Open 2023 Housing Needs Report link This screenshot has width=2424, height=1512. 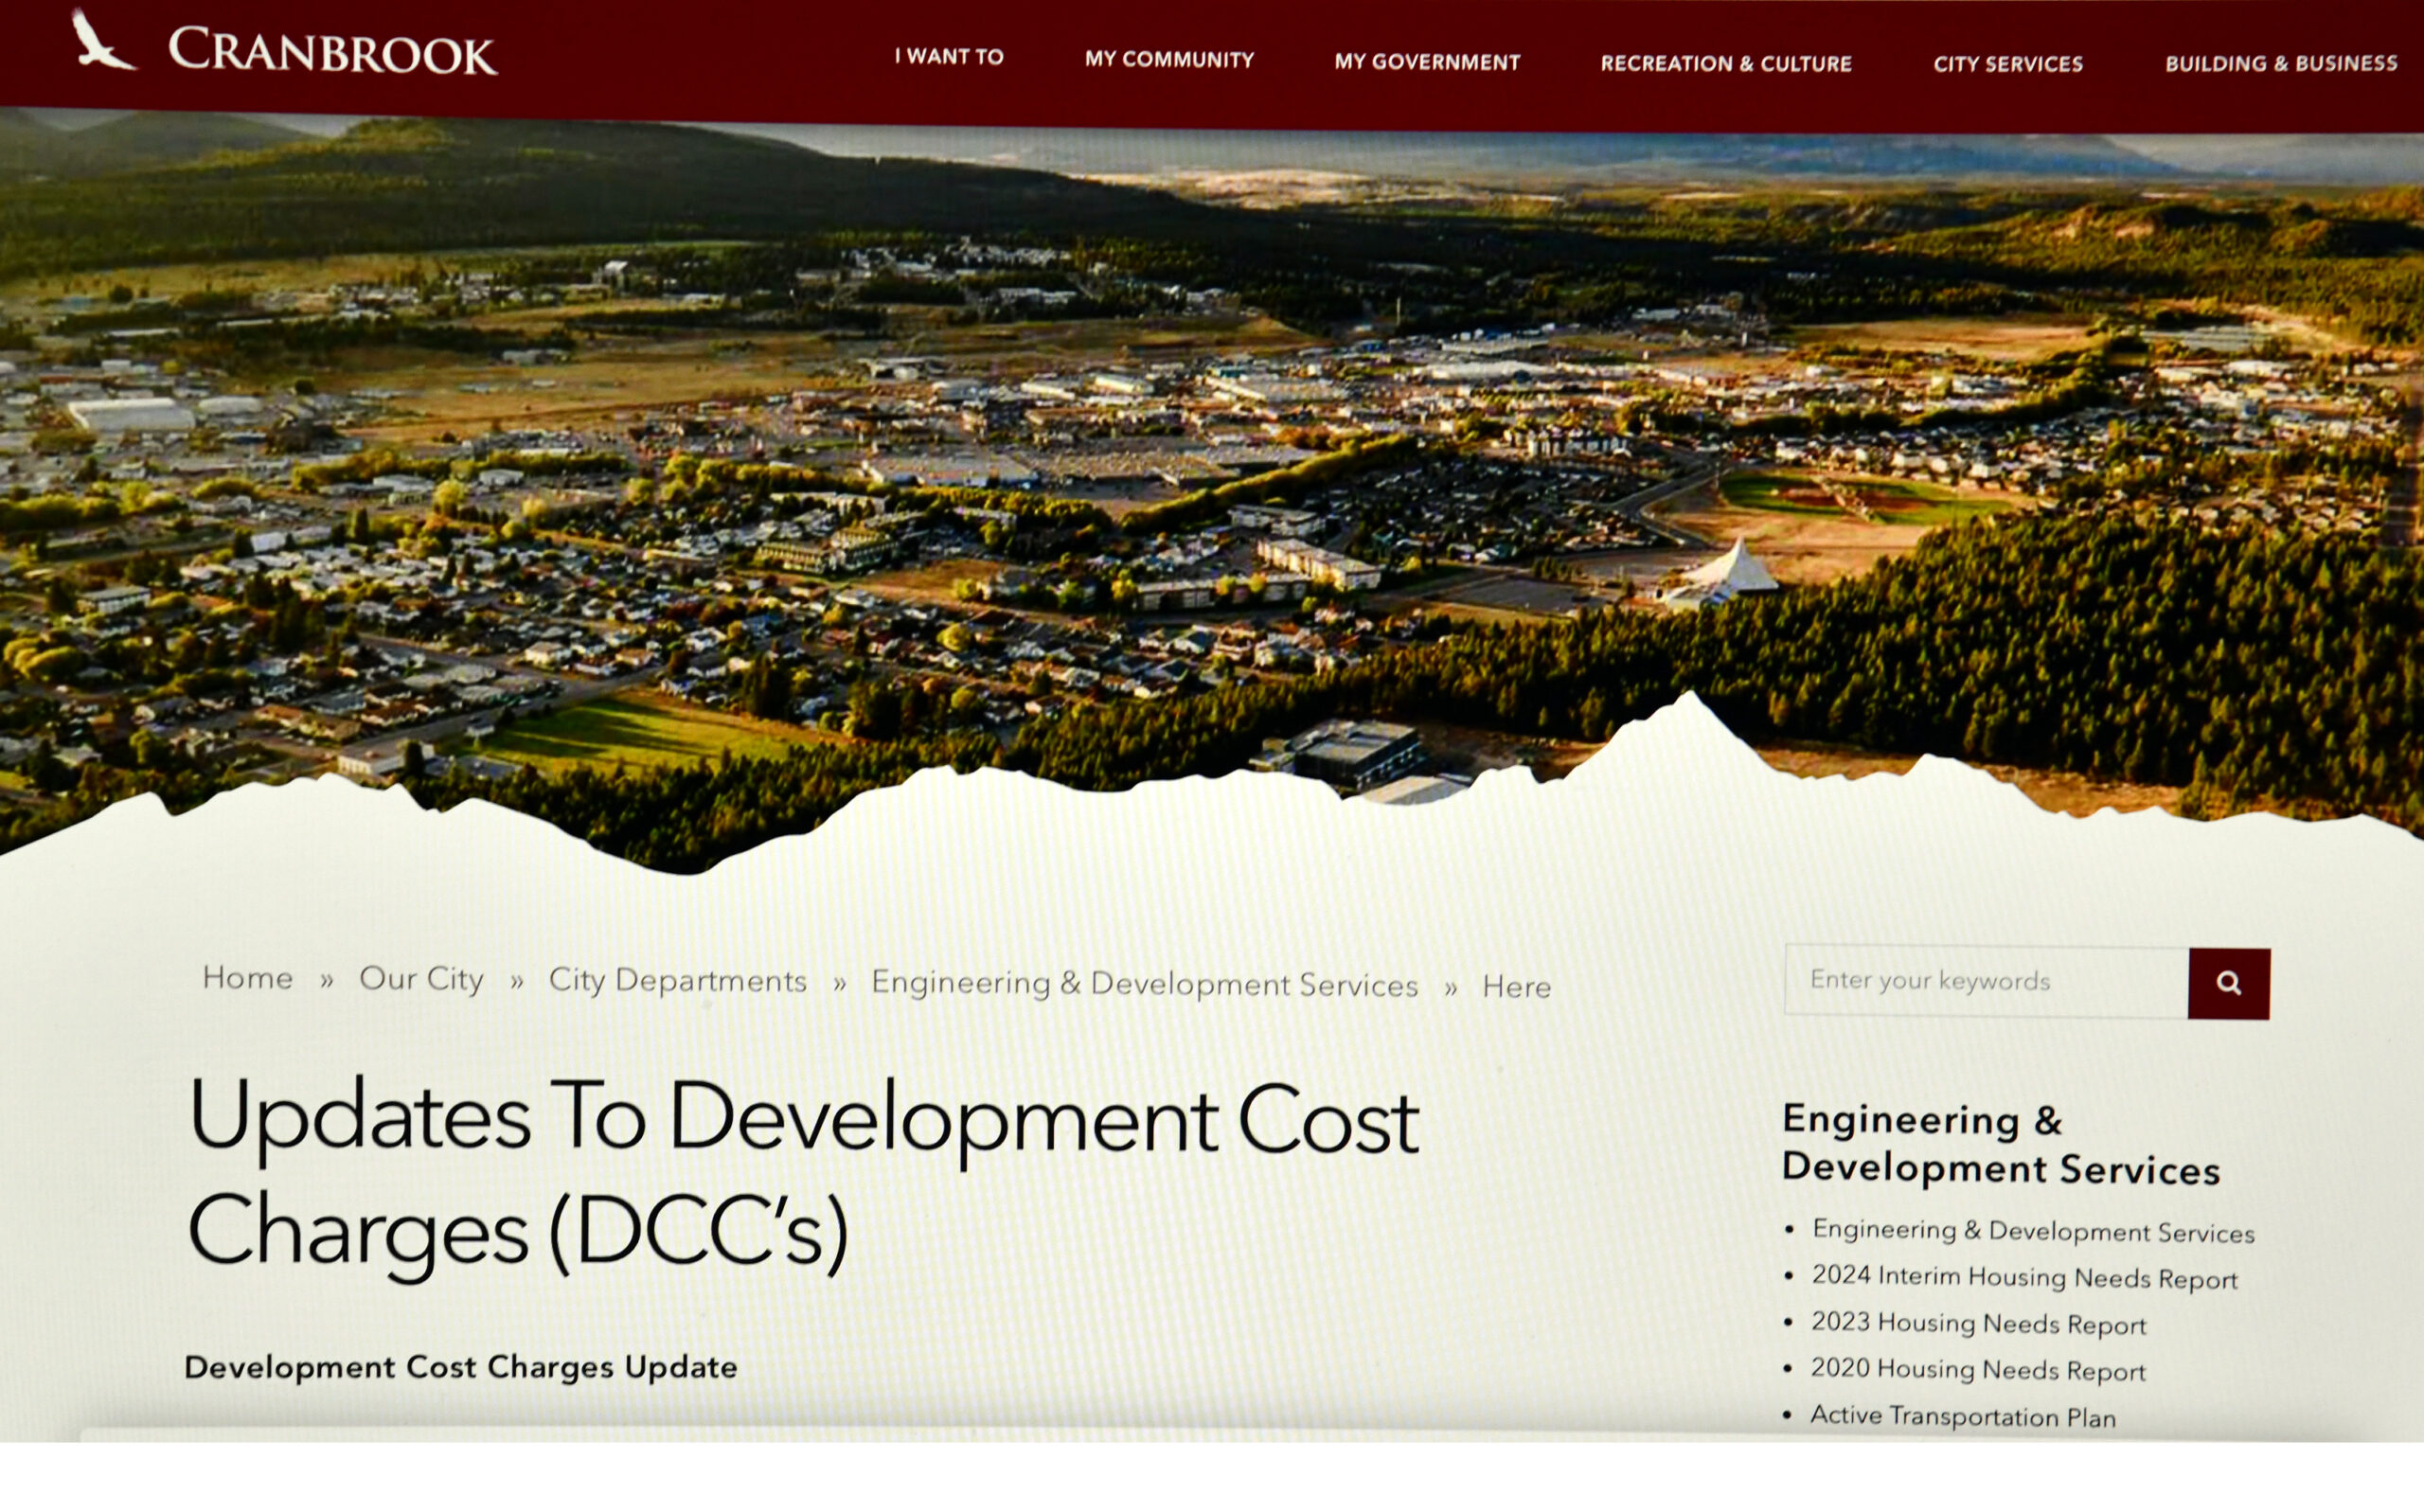click(x=1978, y=1323)
